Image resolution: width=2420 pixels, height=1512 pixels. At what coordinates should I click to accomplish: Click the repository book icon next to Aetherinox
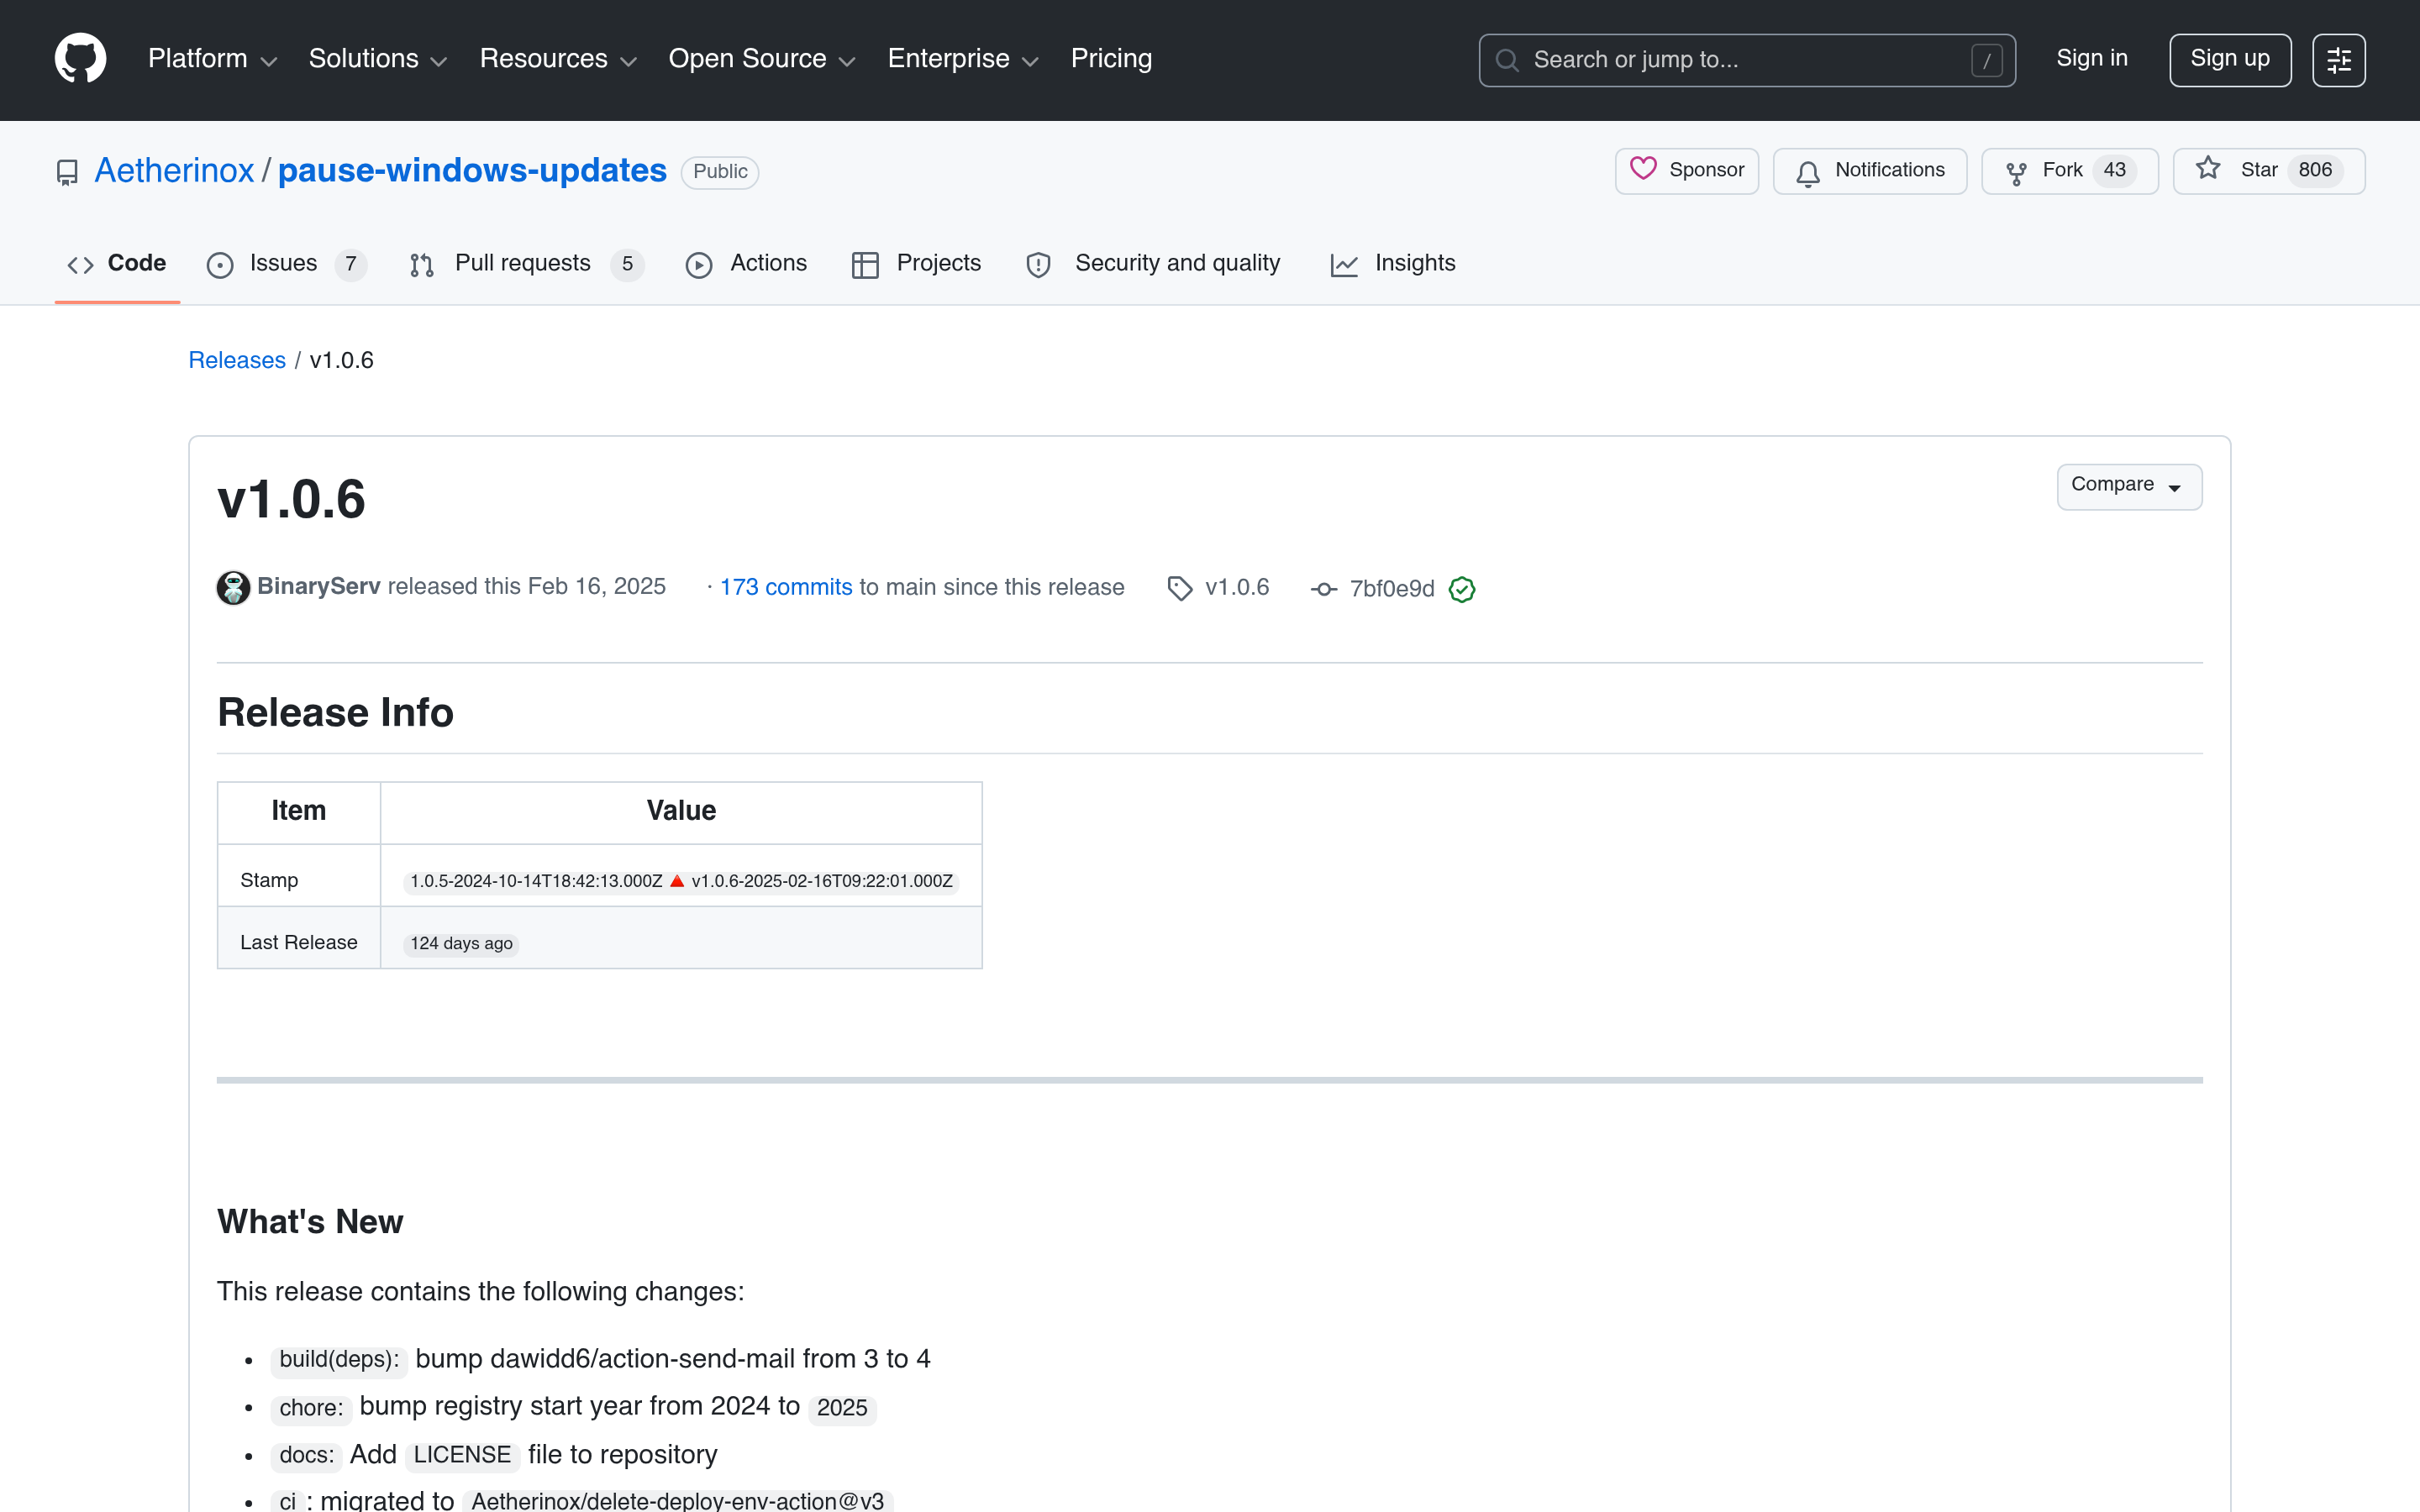67,172
